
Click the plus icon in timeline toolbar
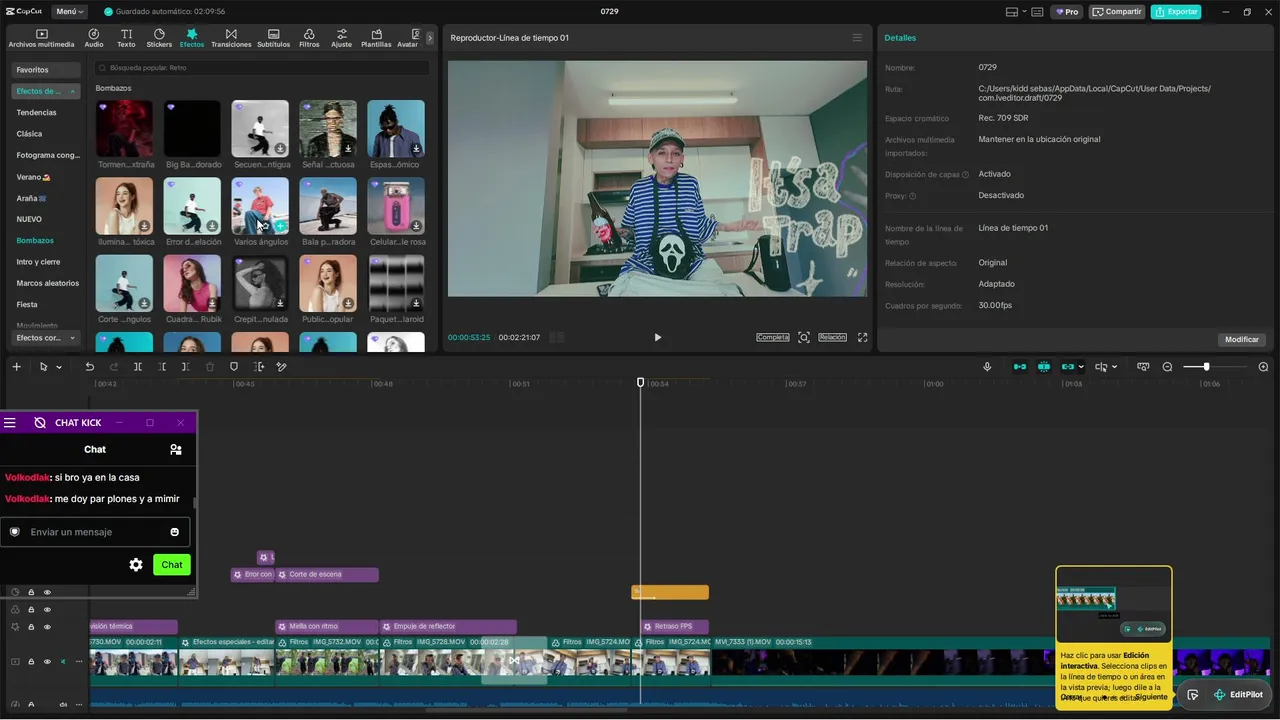[x=16, y=367]
